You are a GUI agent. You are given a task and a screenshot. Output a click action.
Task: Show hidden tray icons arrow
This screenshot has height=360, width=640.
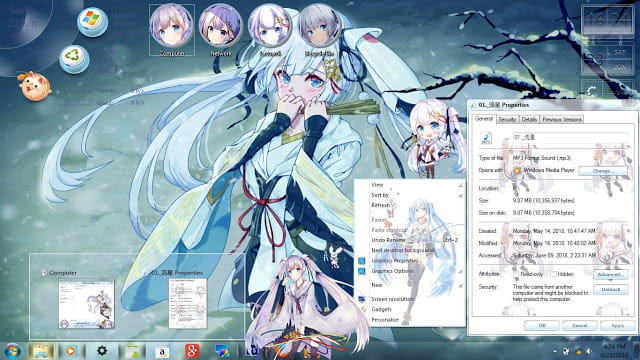click(x=555, y=351)
